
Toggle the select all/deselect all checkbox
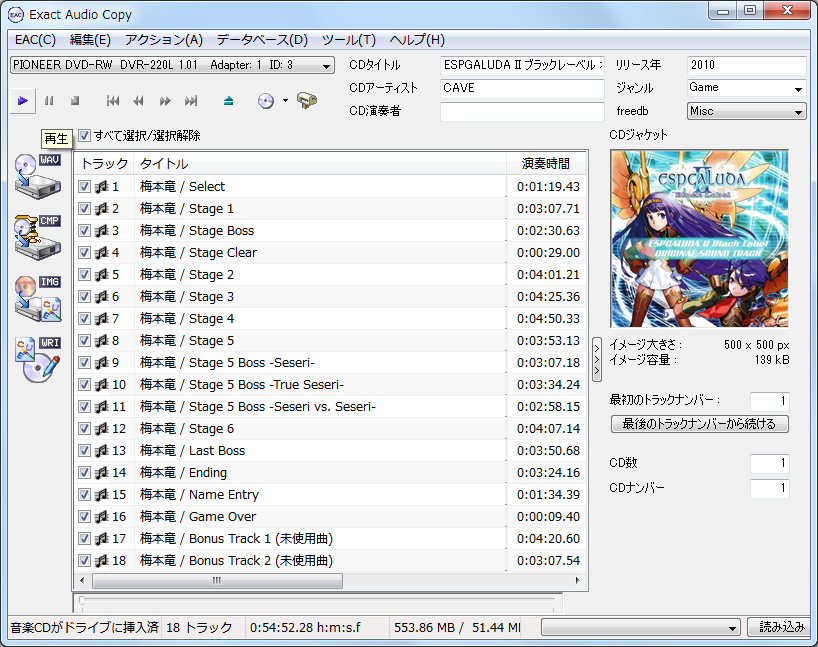pos(85,136)
